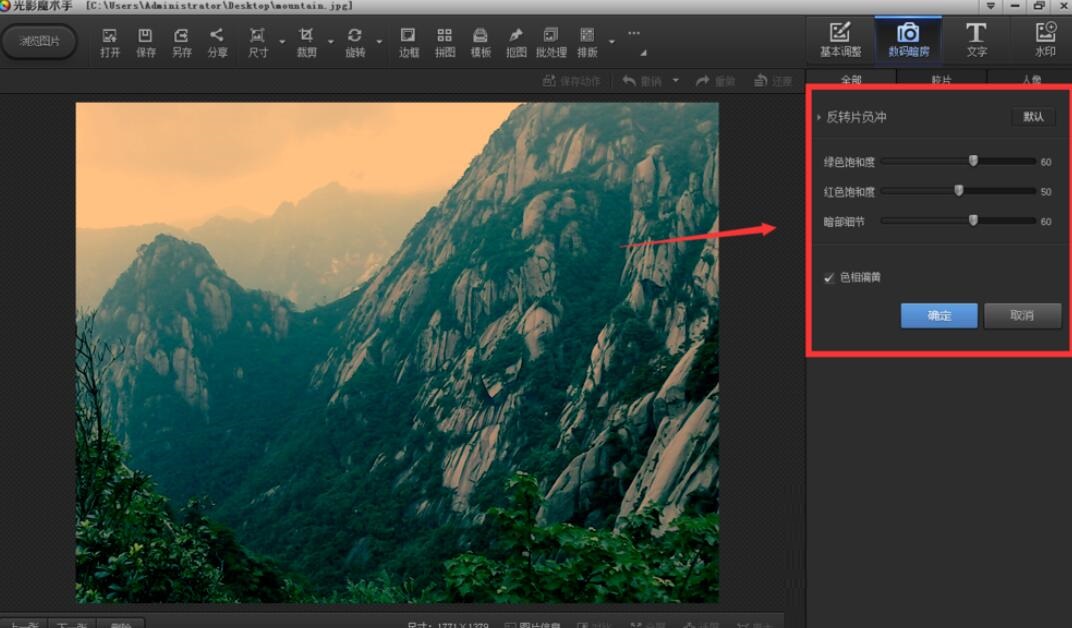Choose 另存 to save as a new file
1072x628 pixels.
coord(181,42)
